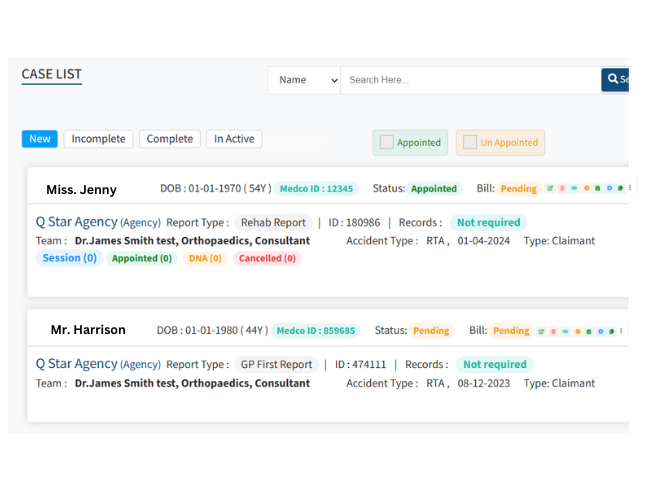
Task: Switch to the Incomplete tab
Action: tap(98, 139)
